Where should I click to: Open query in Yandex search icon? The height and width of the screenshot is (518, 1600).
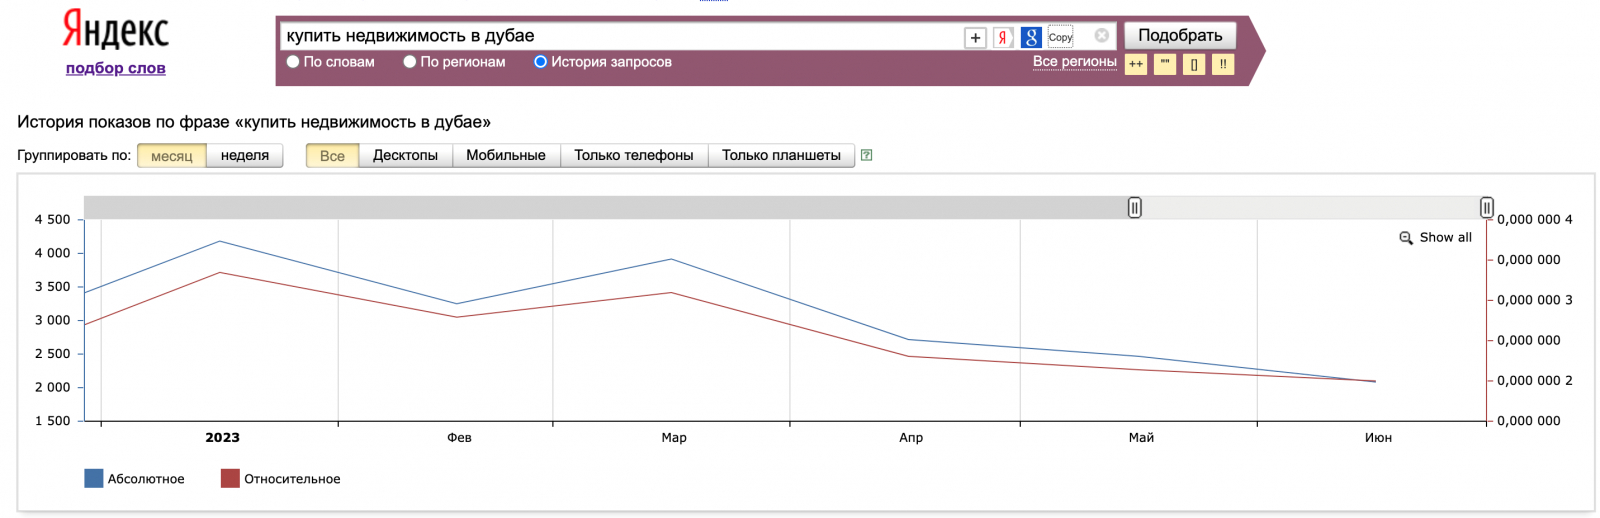(1003, 38)
